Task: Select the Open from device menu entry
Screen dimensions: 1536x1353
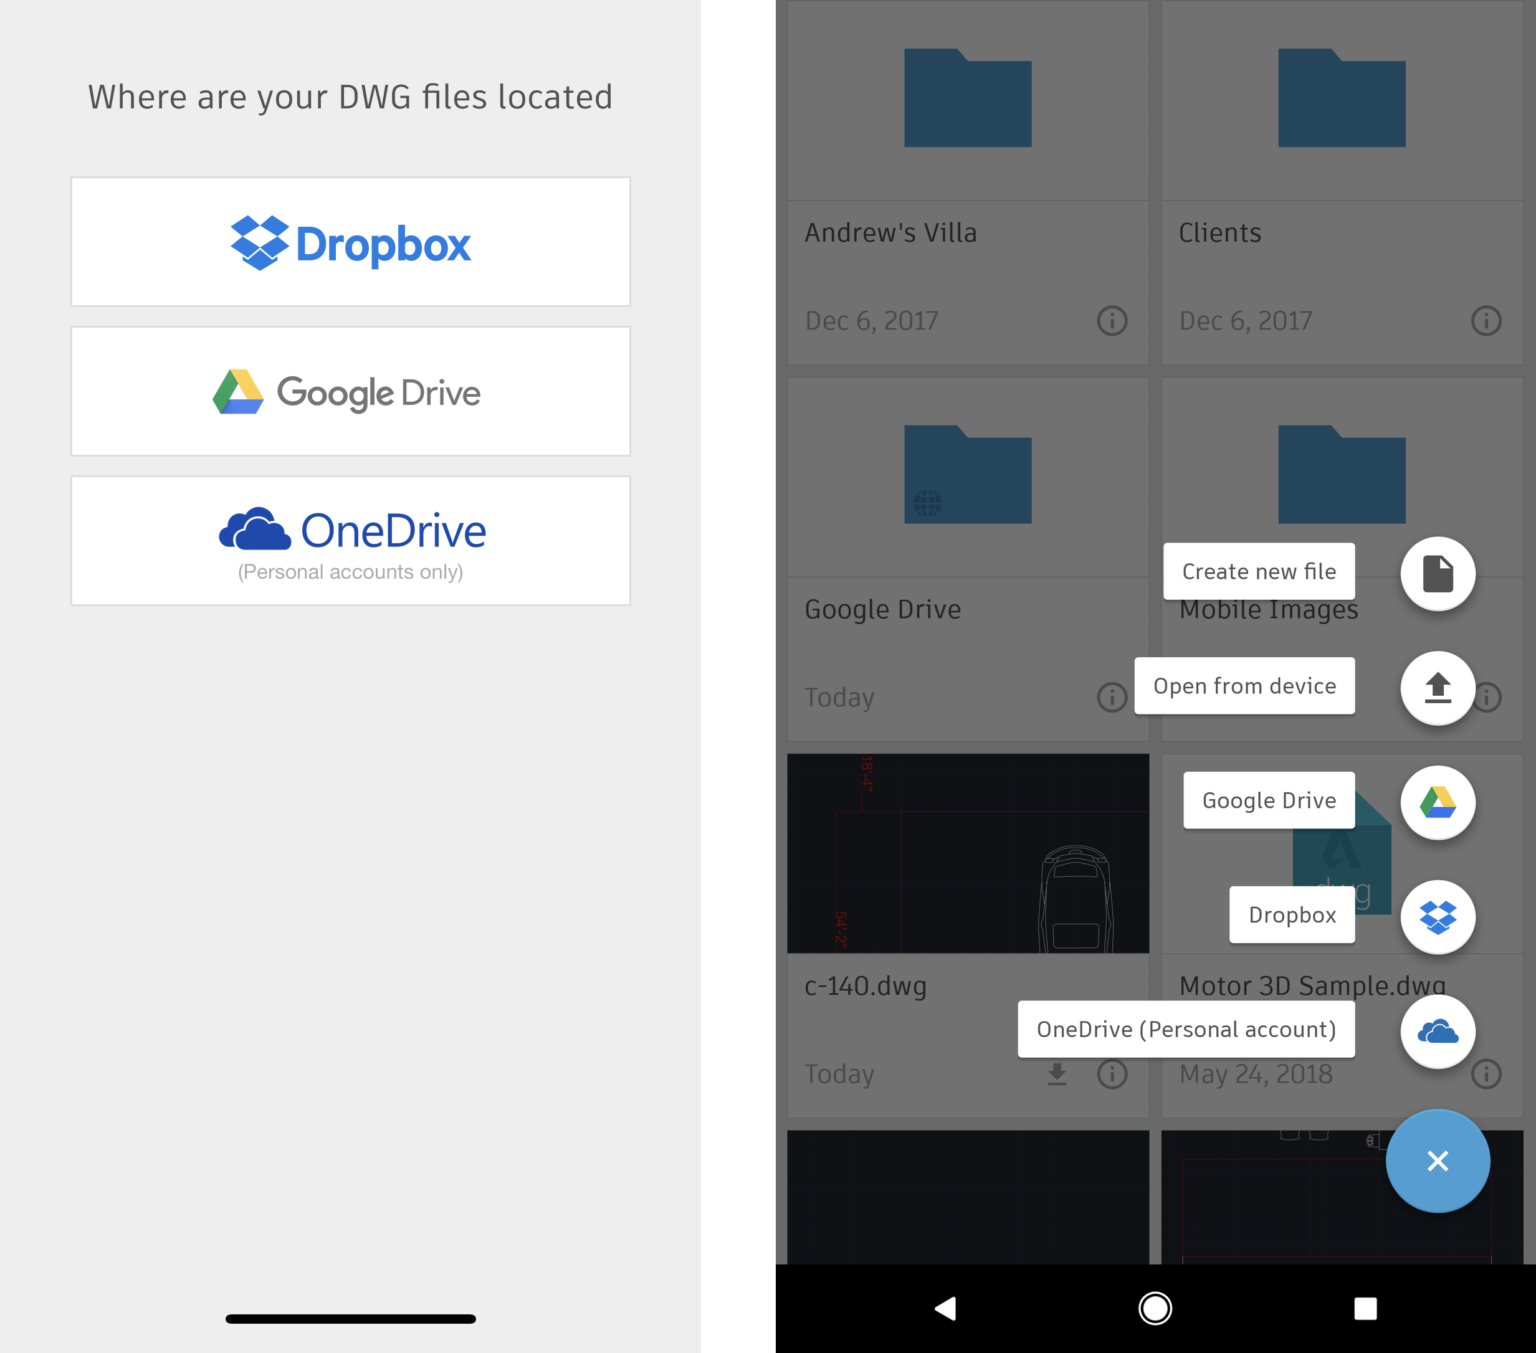Action: click(1244, 686)
